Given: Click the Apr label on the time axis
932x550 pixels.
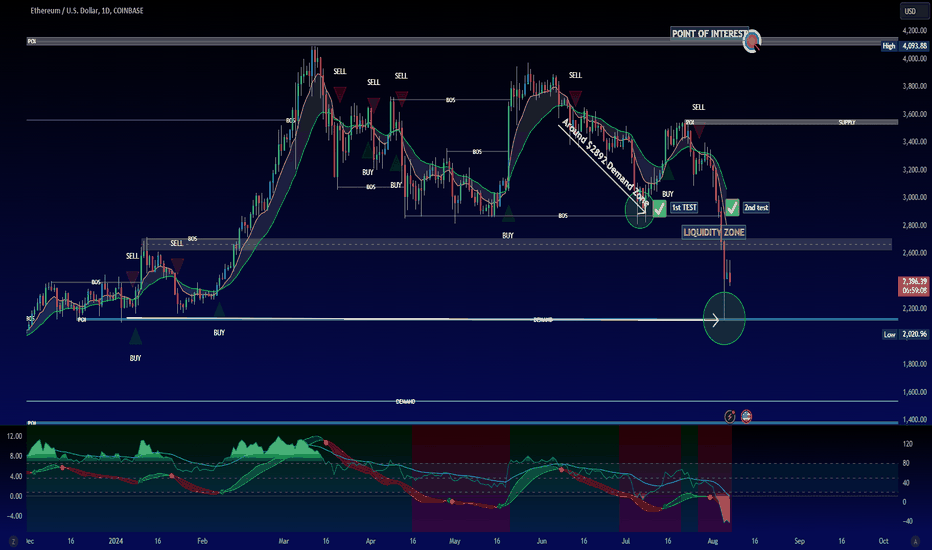Looking at the screenshot, I should click(370, 541).
